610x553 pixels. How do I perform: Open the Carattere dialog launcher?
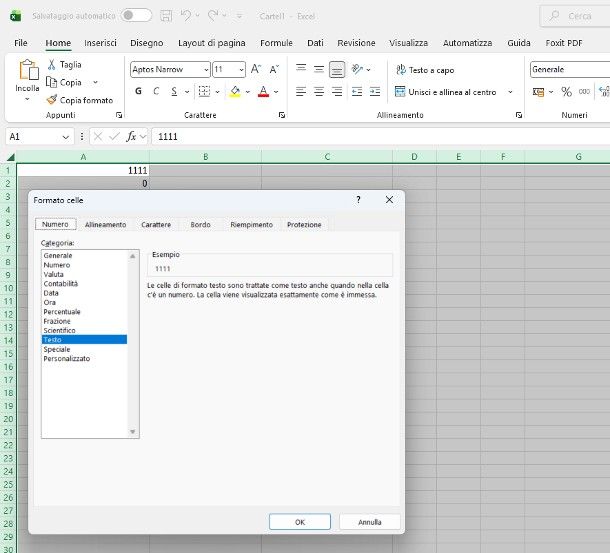(x=282, y=115)
